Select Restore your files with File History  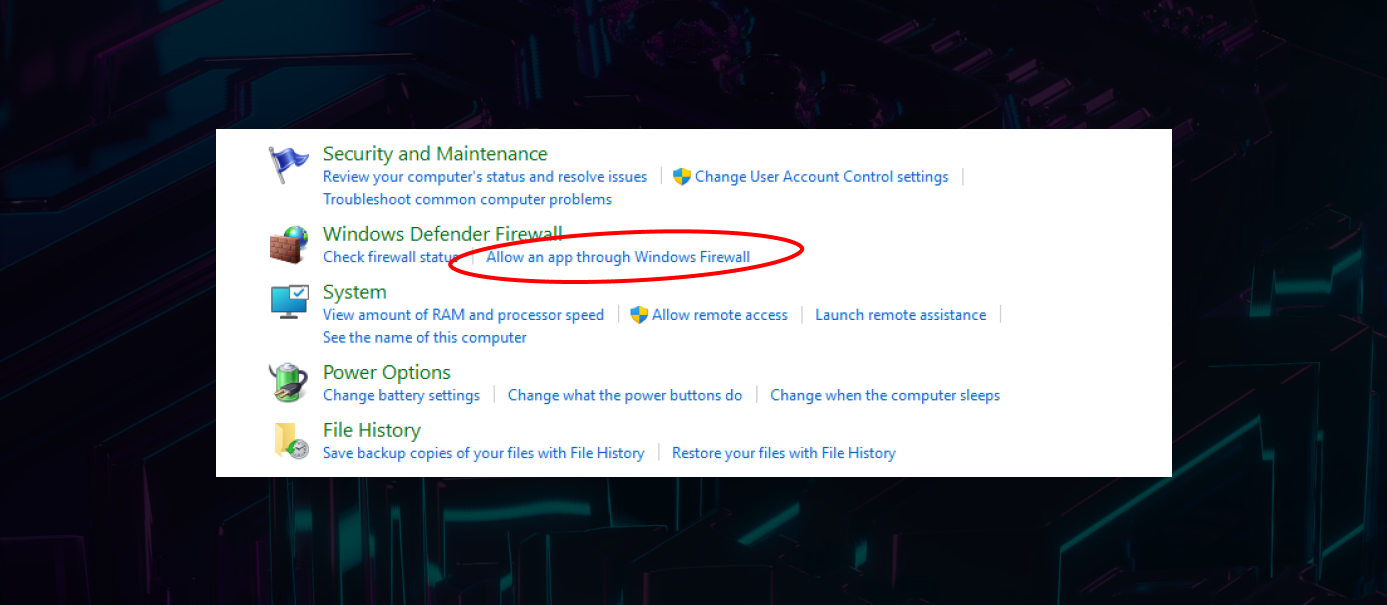pyautogui.click(x=783, y=453)
